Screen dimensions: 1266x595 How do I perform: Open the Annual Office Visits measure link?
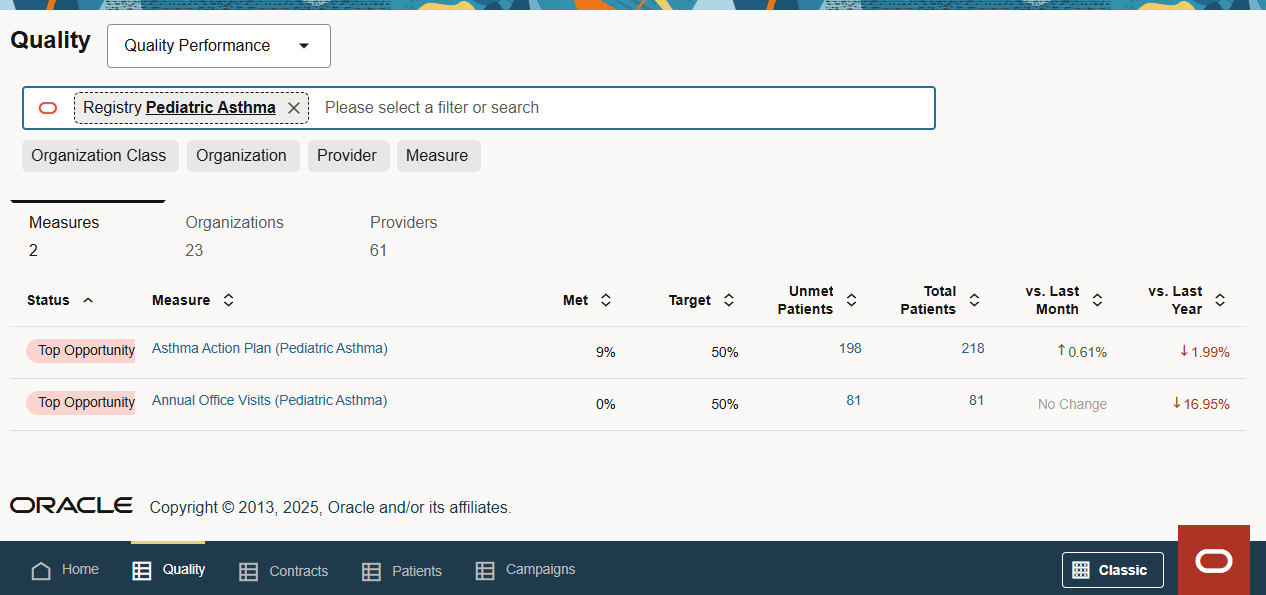click(269, 400)
